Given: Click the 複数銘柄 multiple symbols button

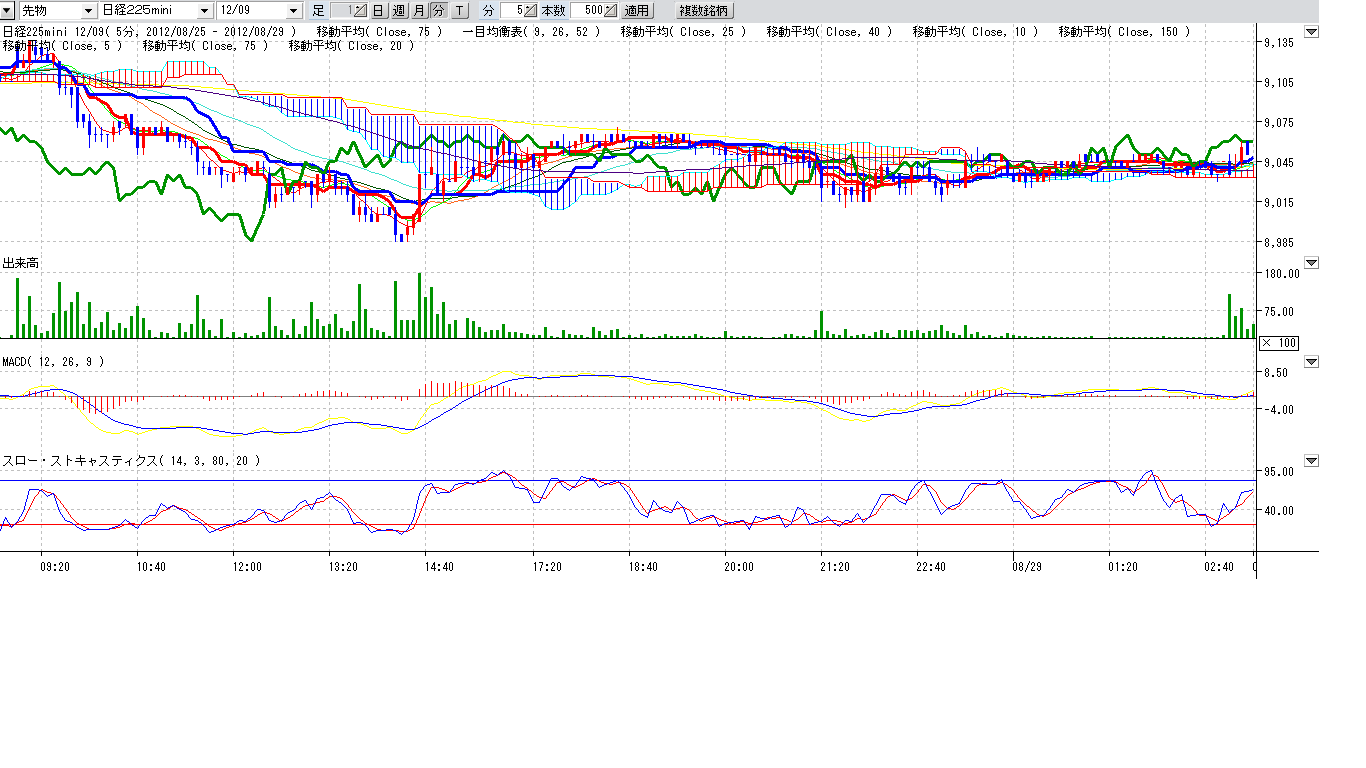Looking at the screenshot, I should tap(705, 10).
